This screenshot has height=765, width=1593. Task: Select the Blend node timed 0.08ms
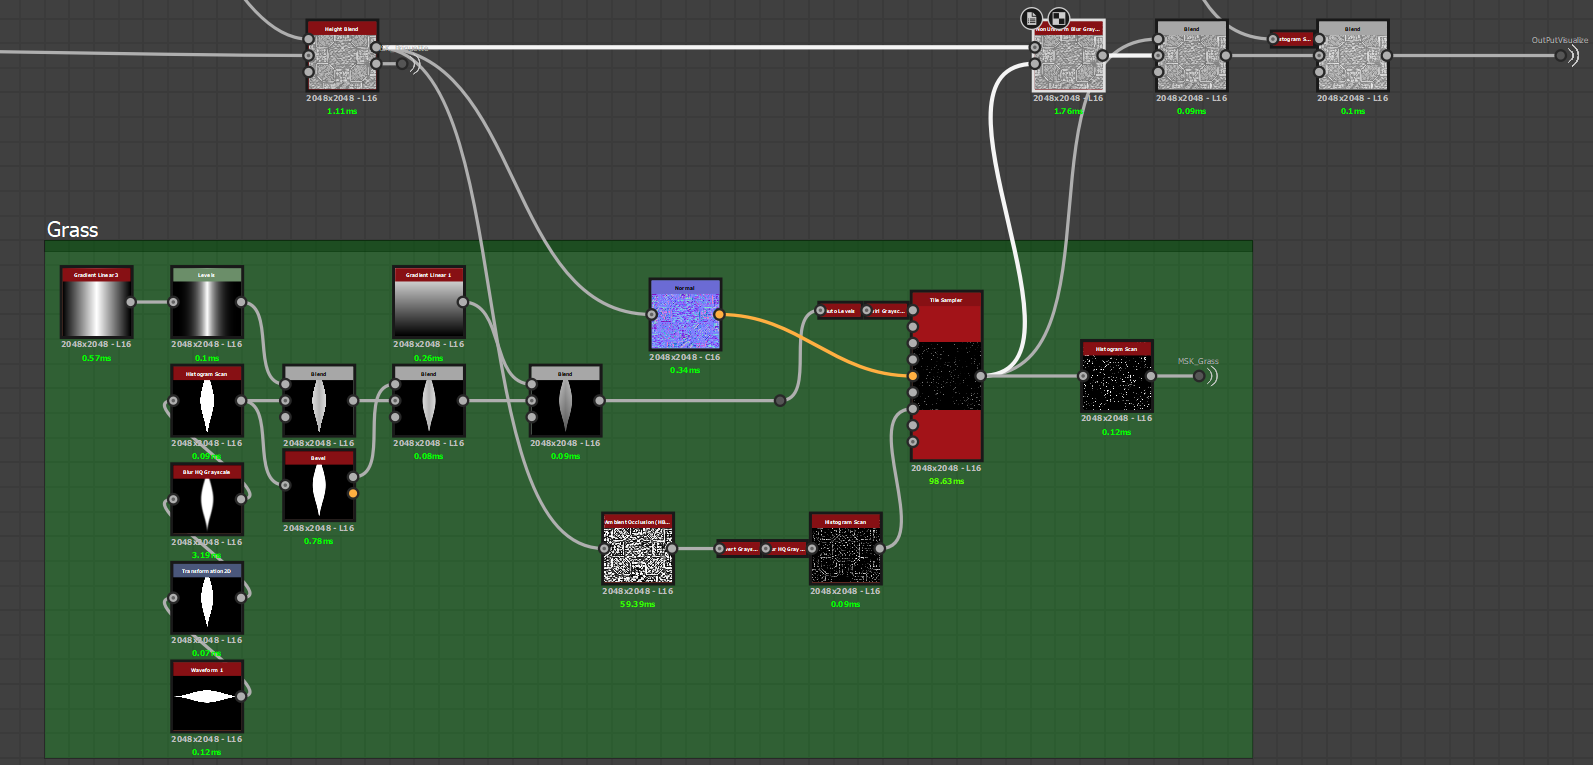click(428, 401)
